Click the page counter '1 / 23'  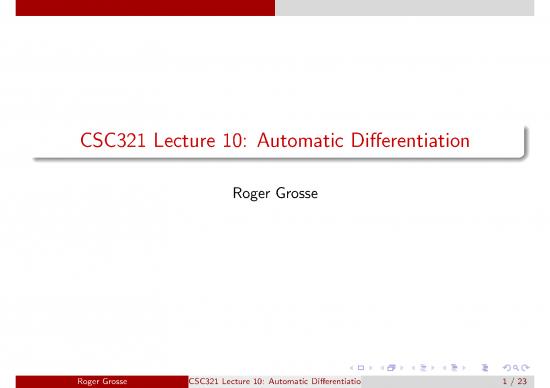tap(515, 381)
